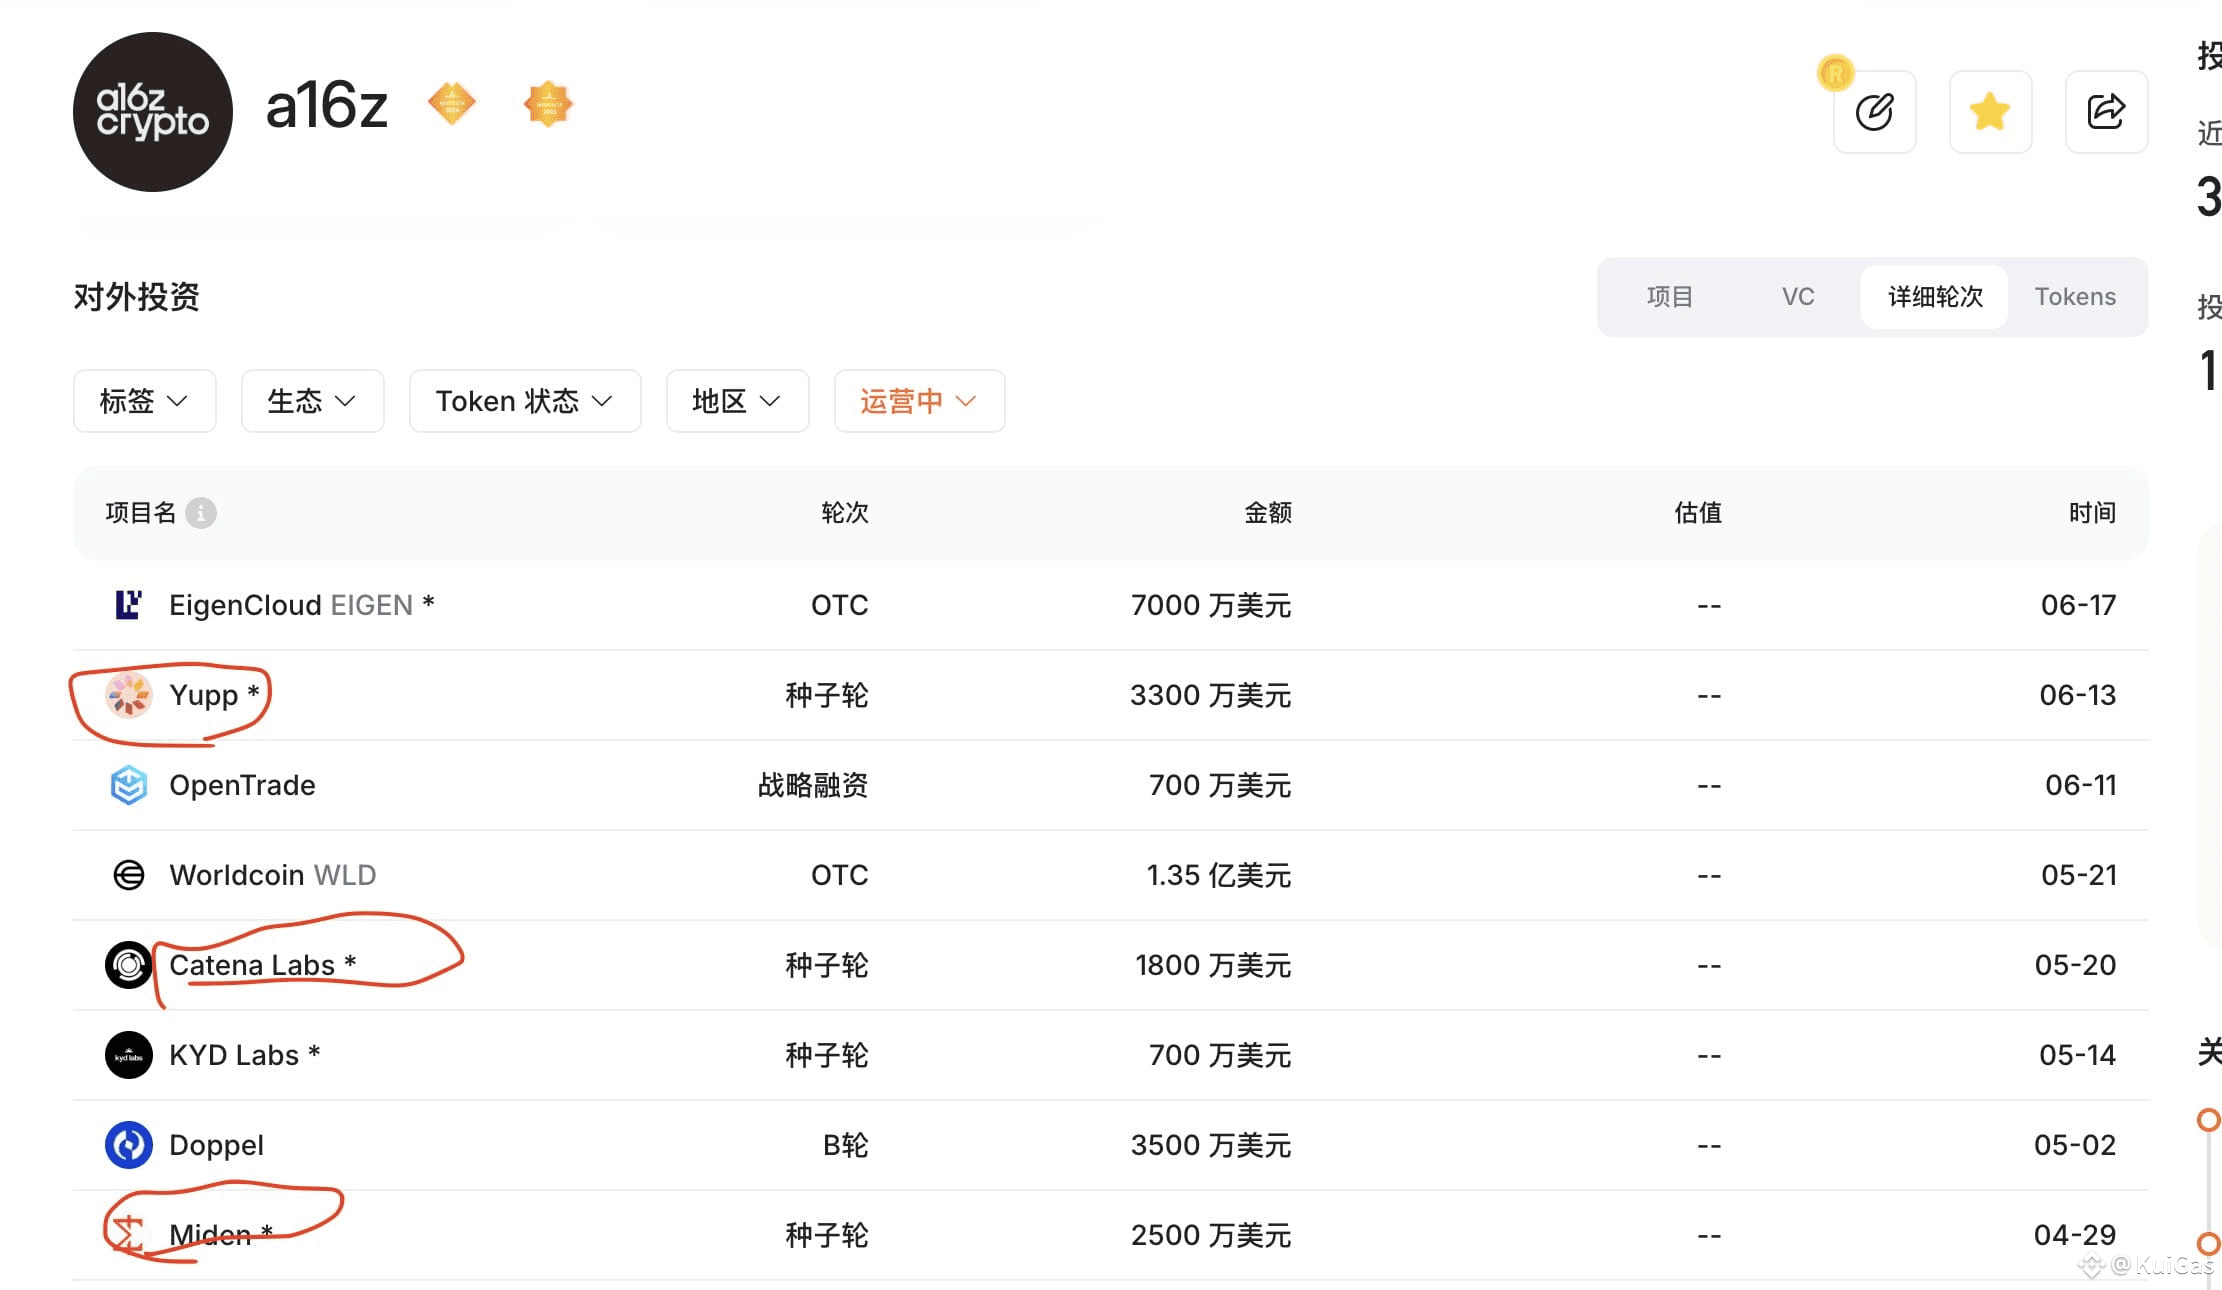The image size is (2222, 1290).
Task: Click the a16z title text
Action: pos(327,106)
